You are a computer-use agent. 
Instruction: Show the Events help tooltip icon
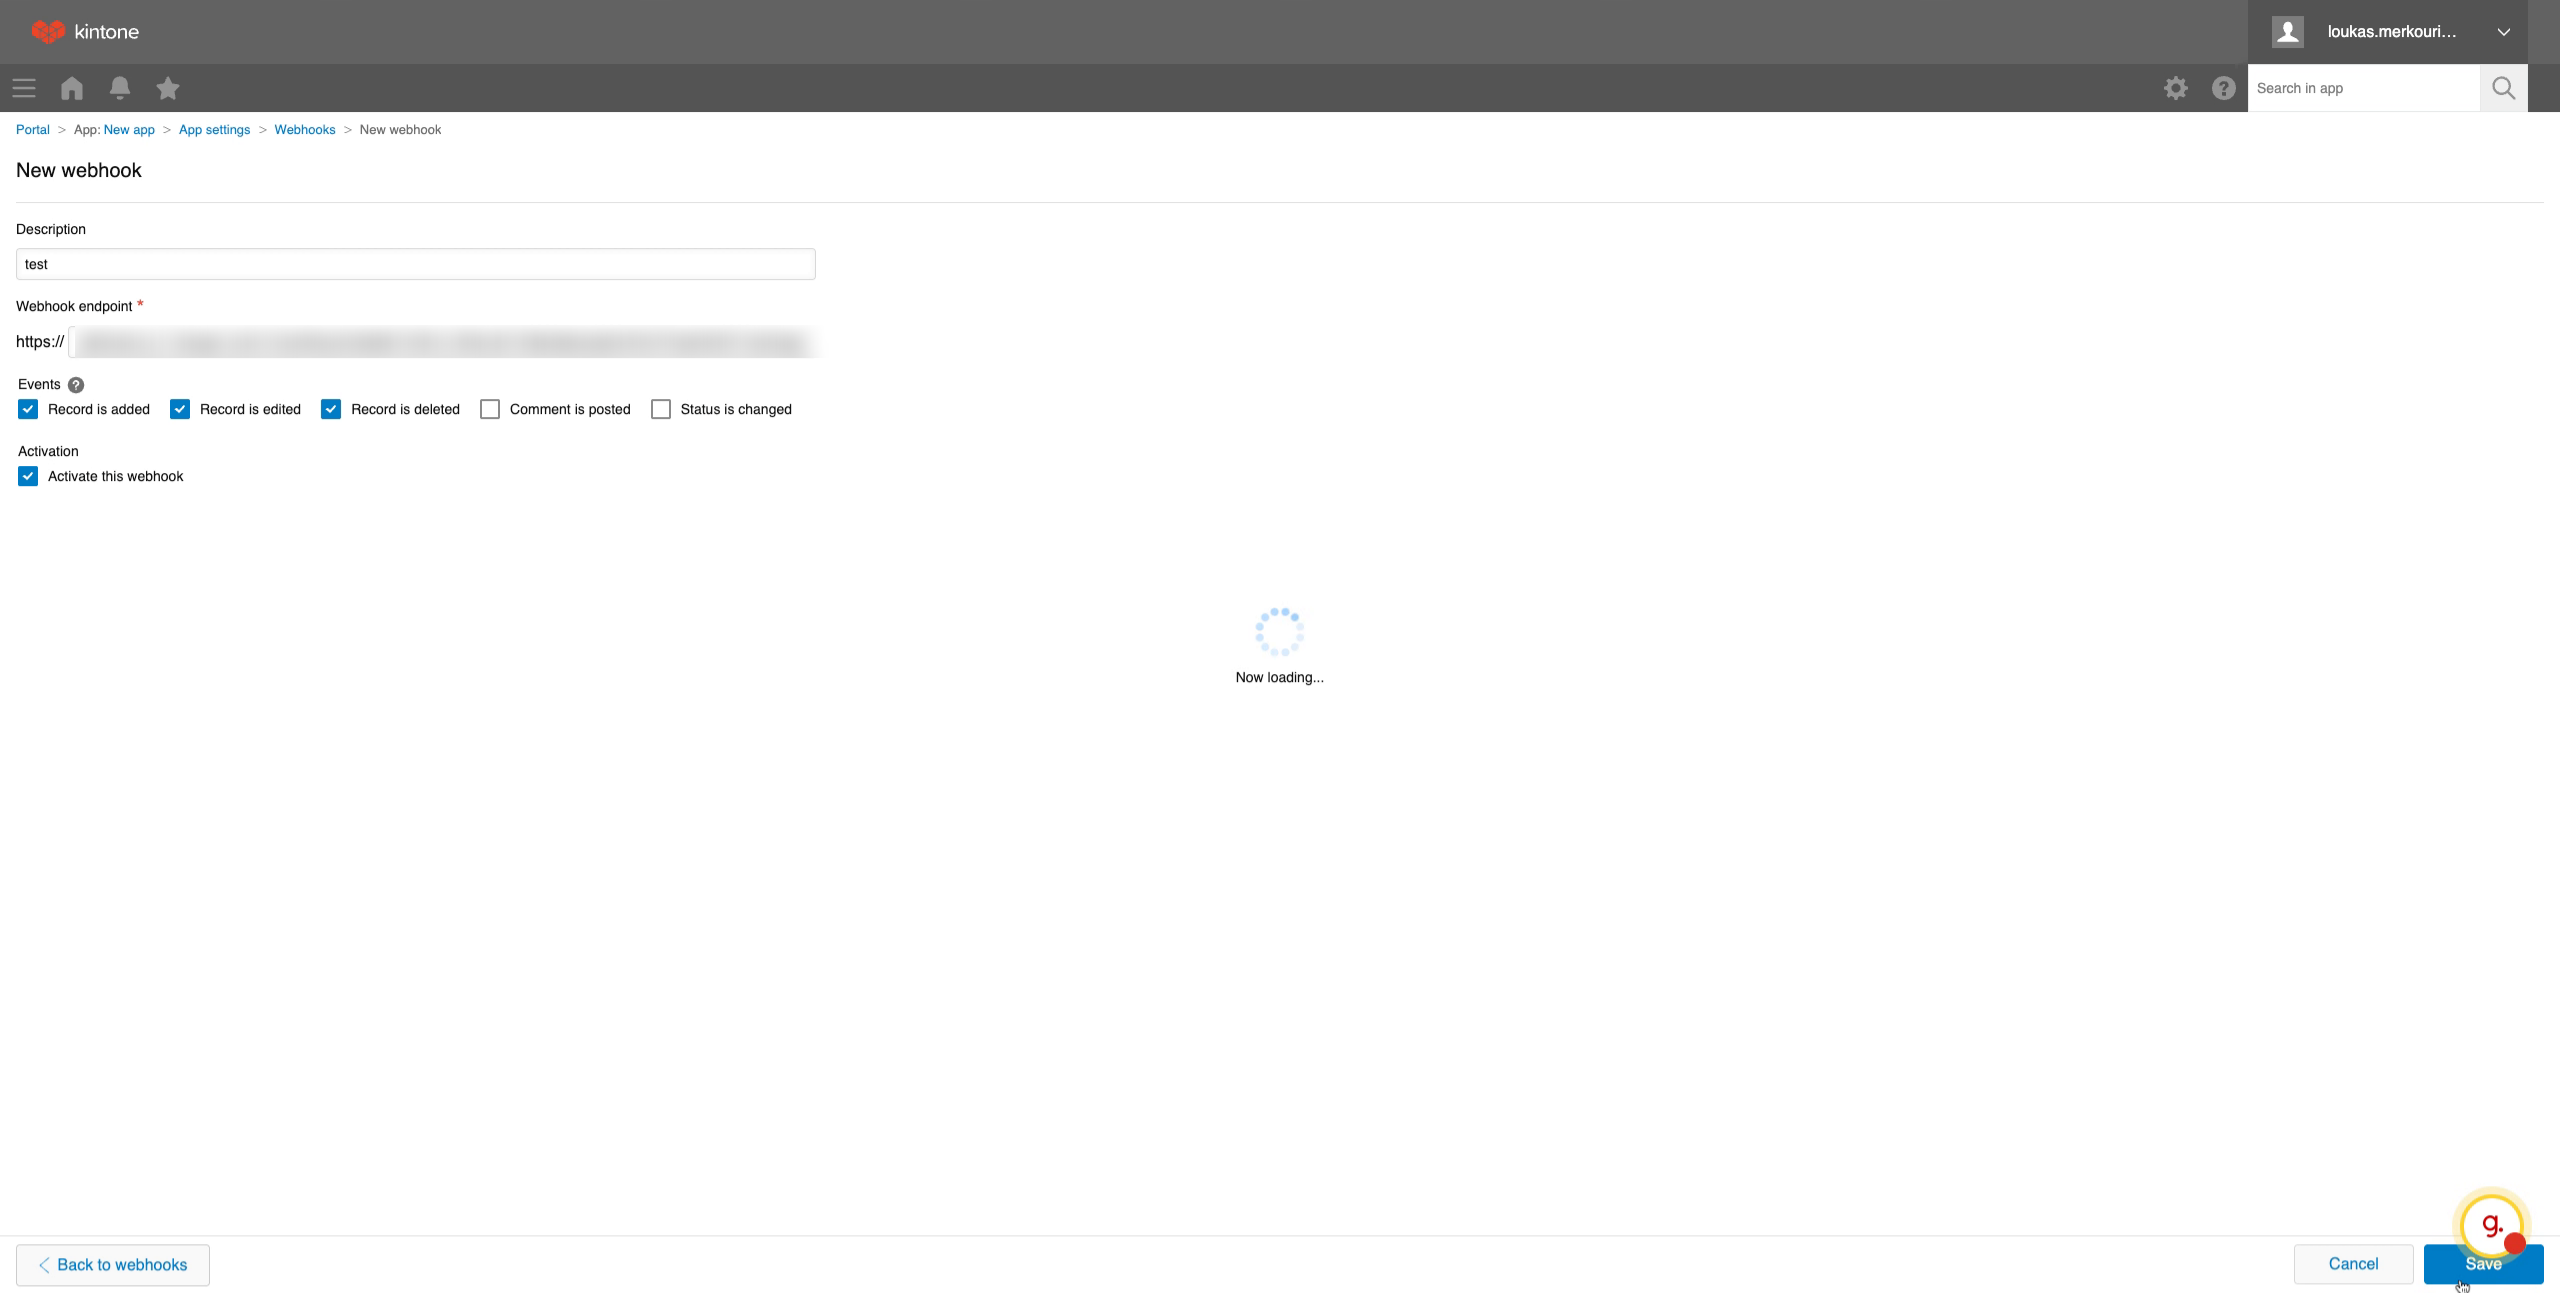pos(76,385)
